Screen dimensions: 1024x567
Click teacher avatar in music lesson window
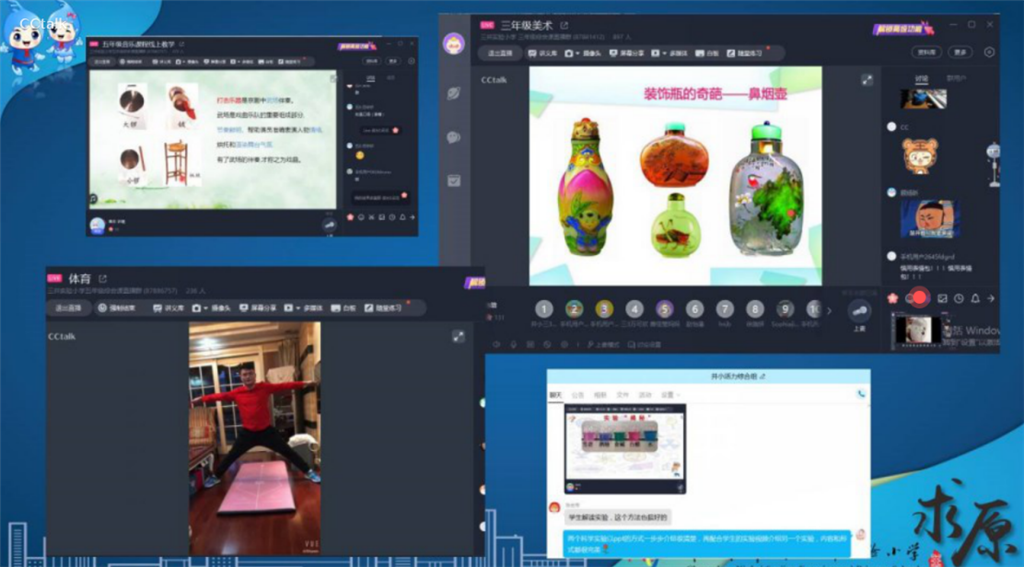click(97, 225)
